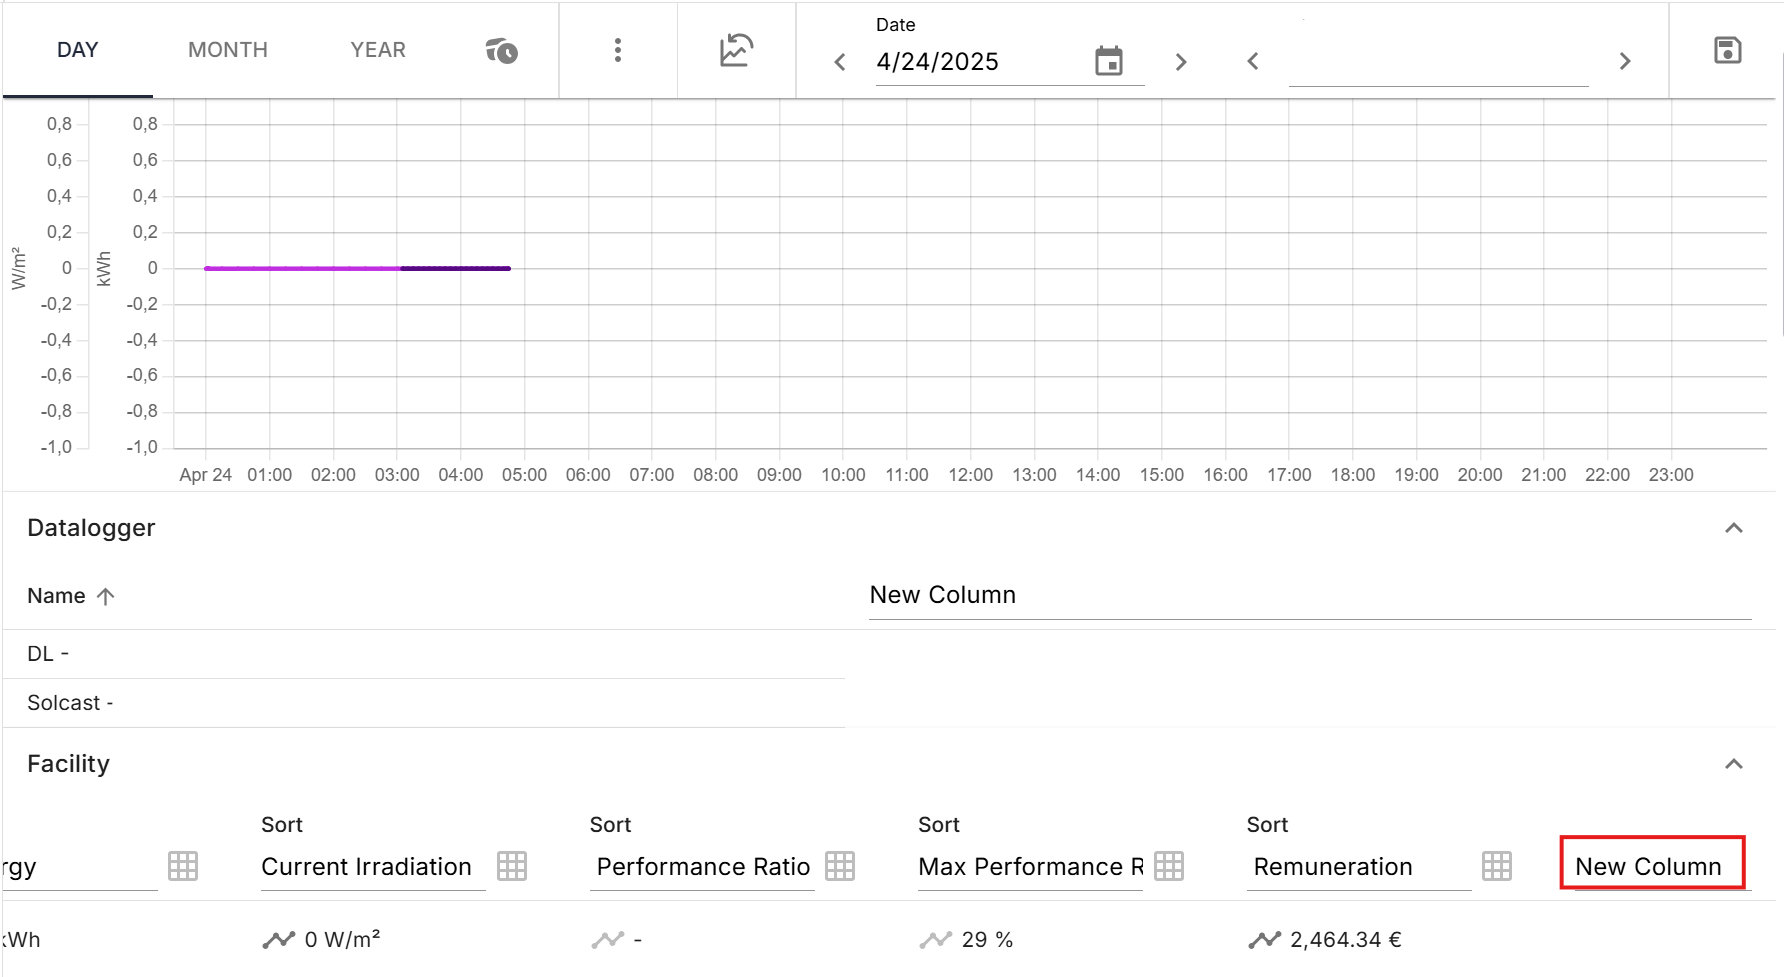
Task: Collapse the Facility section
Action: pos(1733,764)
